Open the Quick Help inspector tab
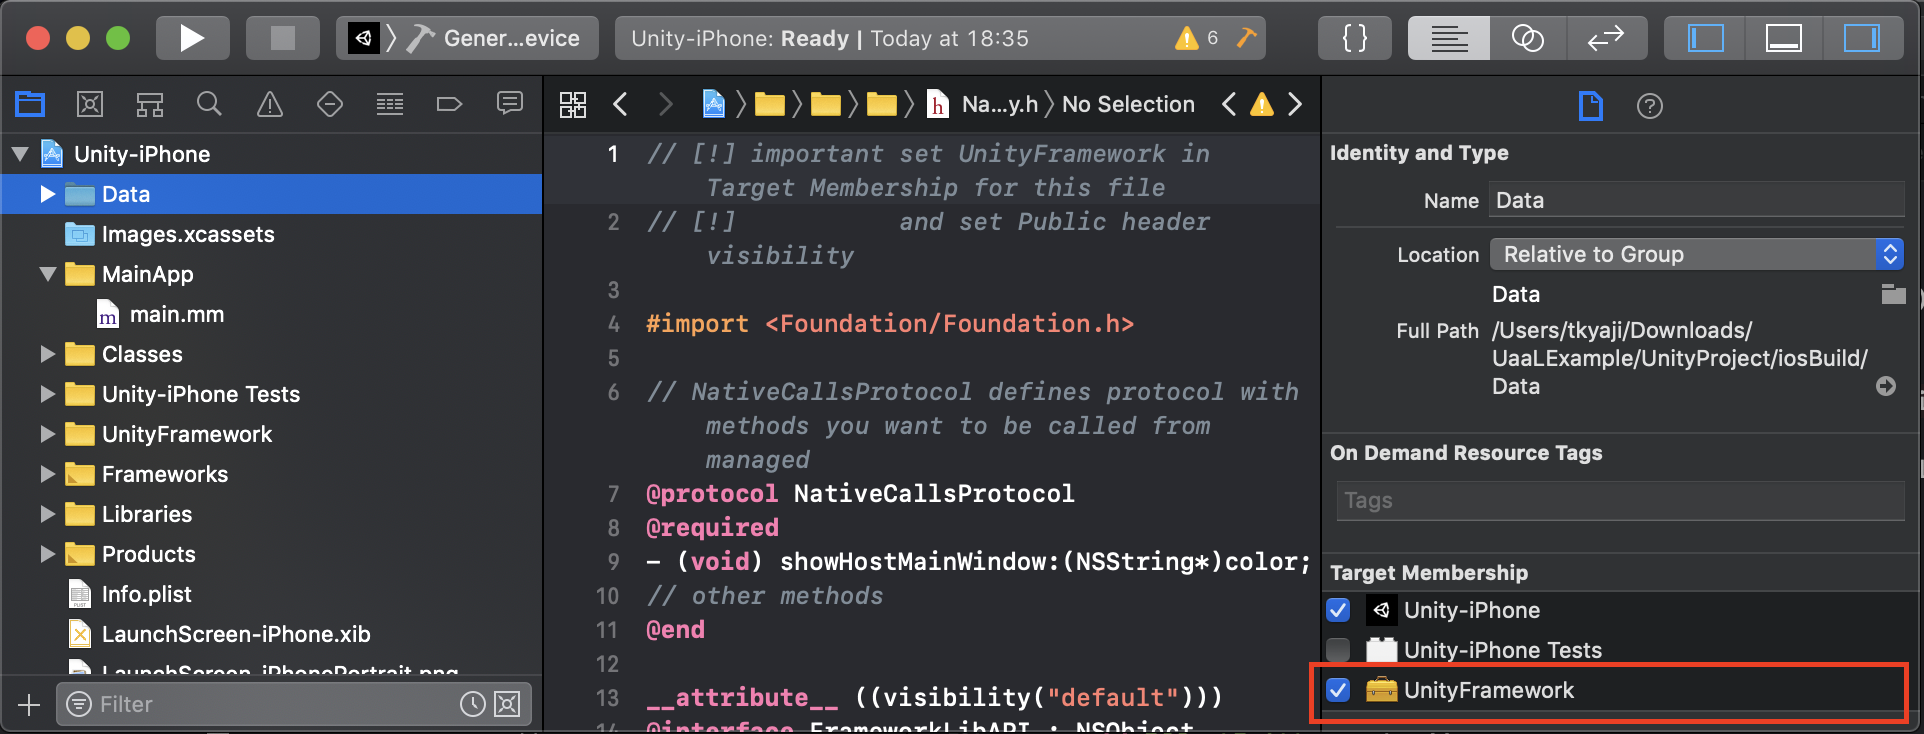 tap(1650, 105)
